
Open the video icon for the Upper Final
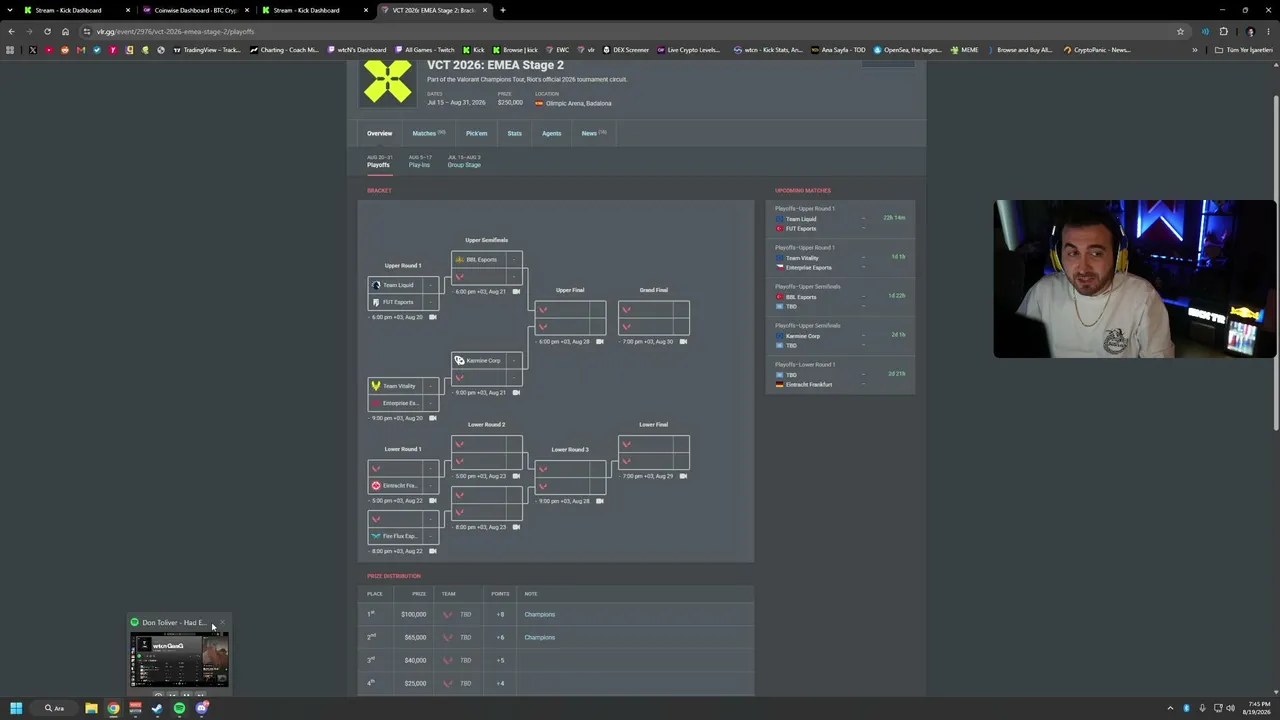[600, 341]
